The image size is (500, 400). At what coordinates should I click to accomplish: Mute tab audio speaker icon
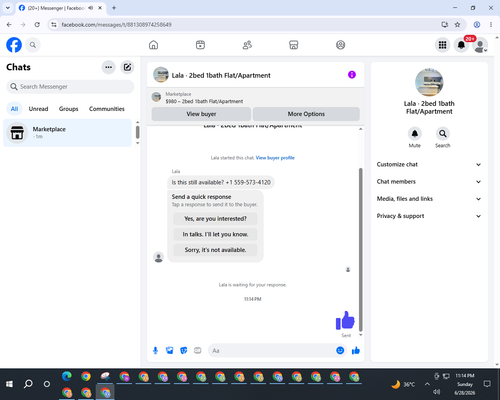click(x=91, y=8)
